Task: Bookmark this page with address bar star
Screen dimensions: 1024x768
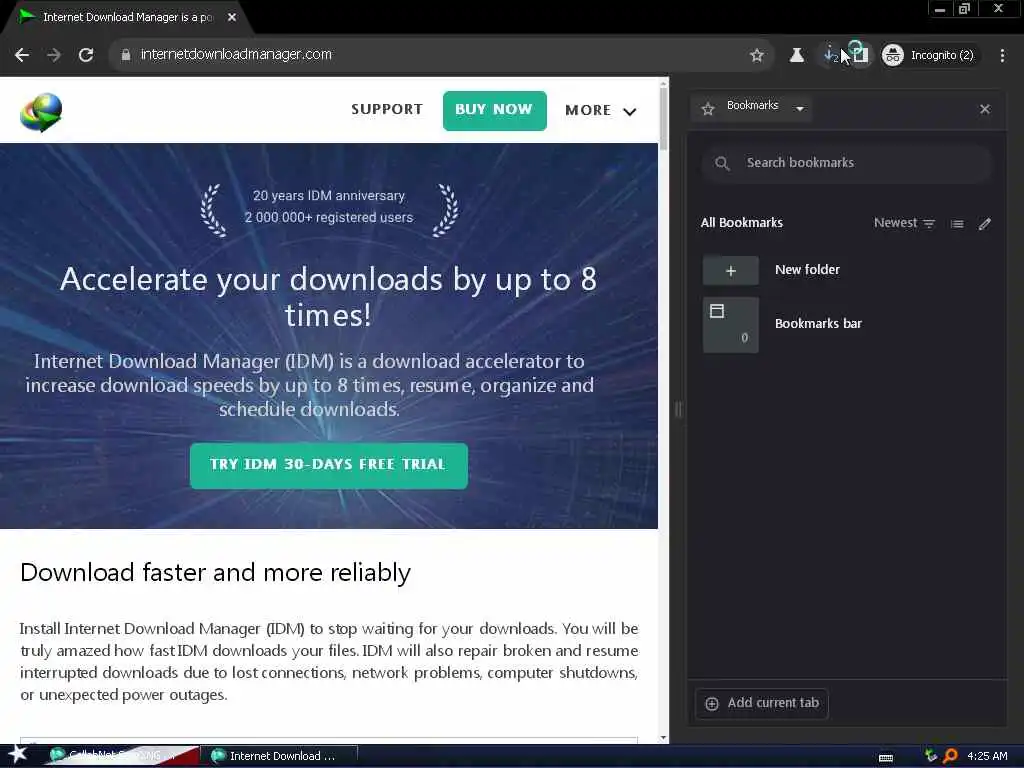Action: 757,56
